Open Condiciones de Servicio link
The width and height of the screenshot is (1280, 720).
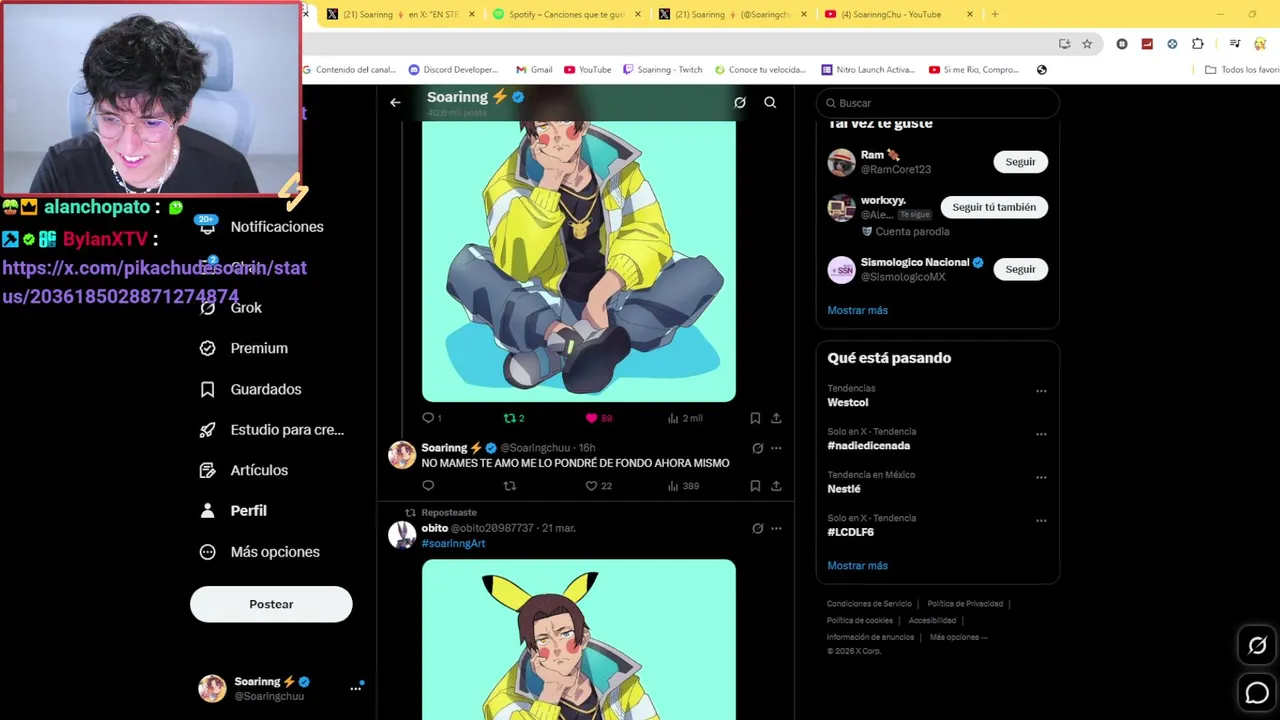[869, 604]
